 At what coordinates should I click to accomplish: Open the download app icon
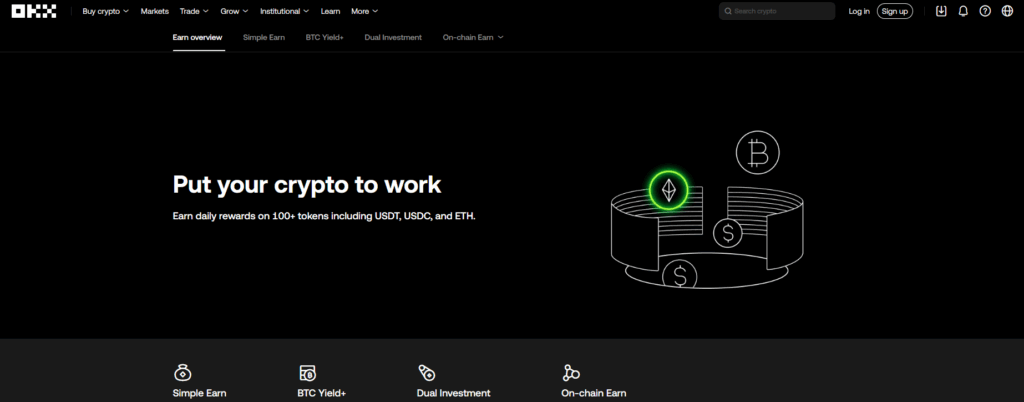coord(941,11)
